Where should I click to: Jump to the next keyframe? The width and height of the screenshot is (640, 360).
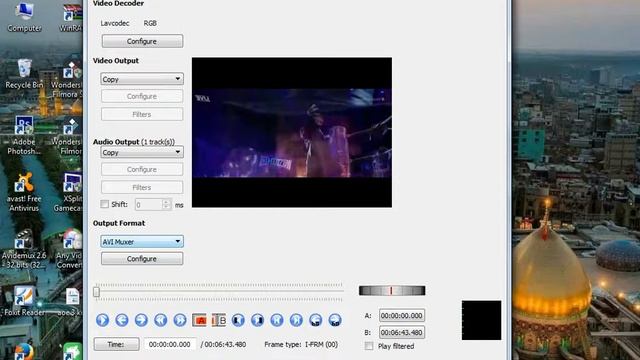(x=180, y=320)
